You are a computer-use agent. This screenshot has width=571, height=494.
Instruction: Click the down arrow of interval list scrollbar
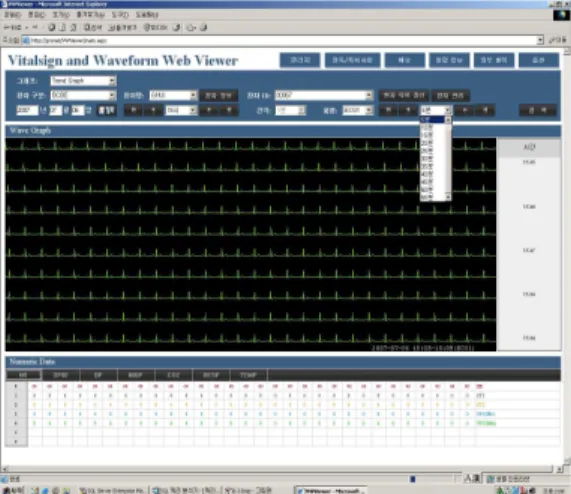coord(448,197)
